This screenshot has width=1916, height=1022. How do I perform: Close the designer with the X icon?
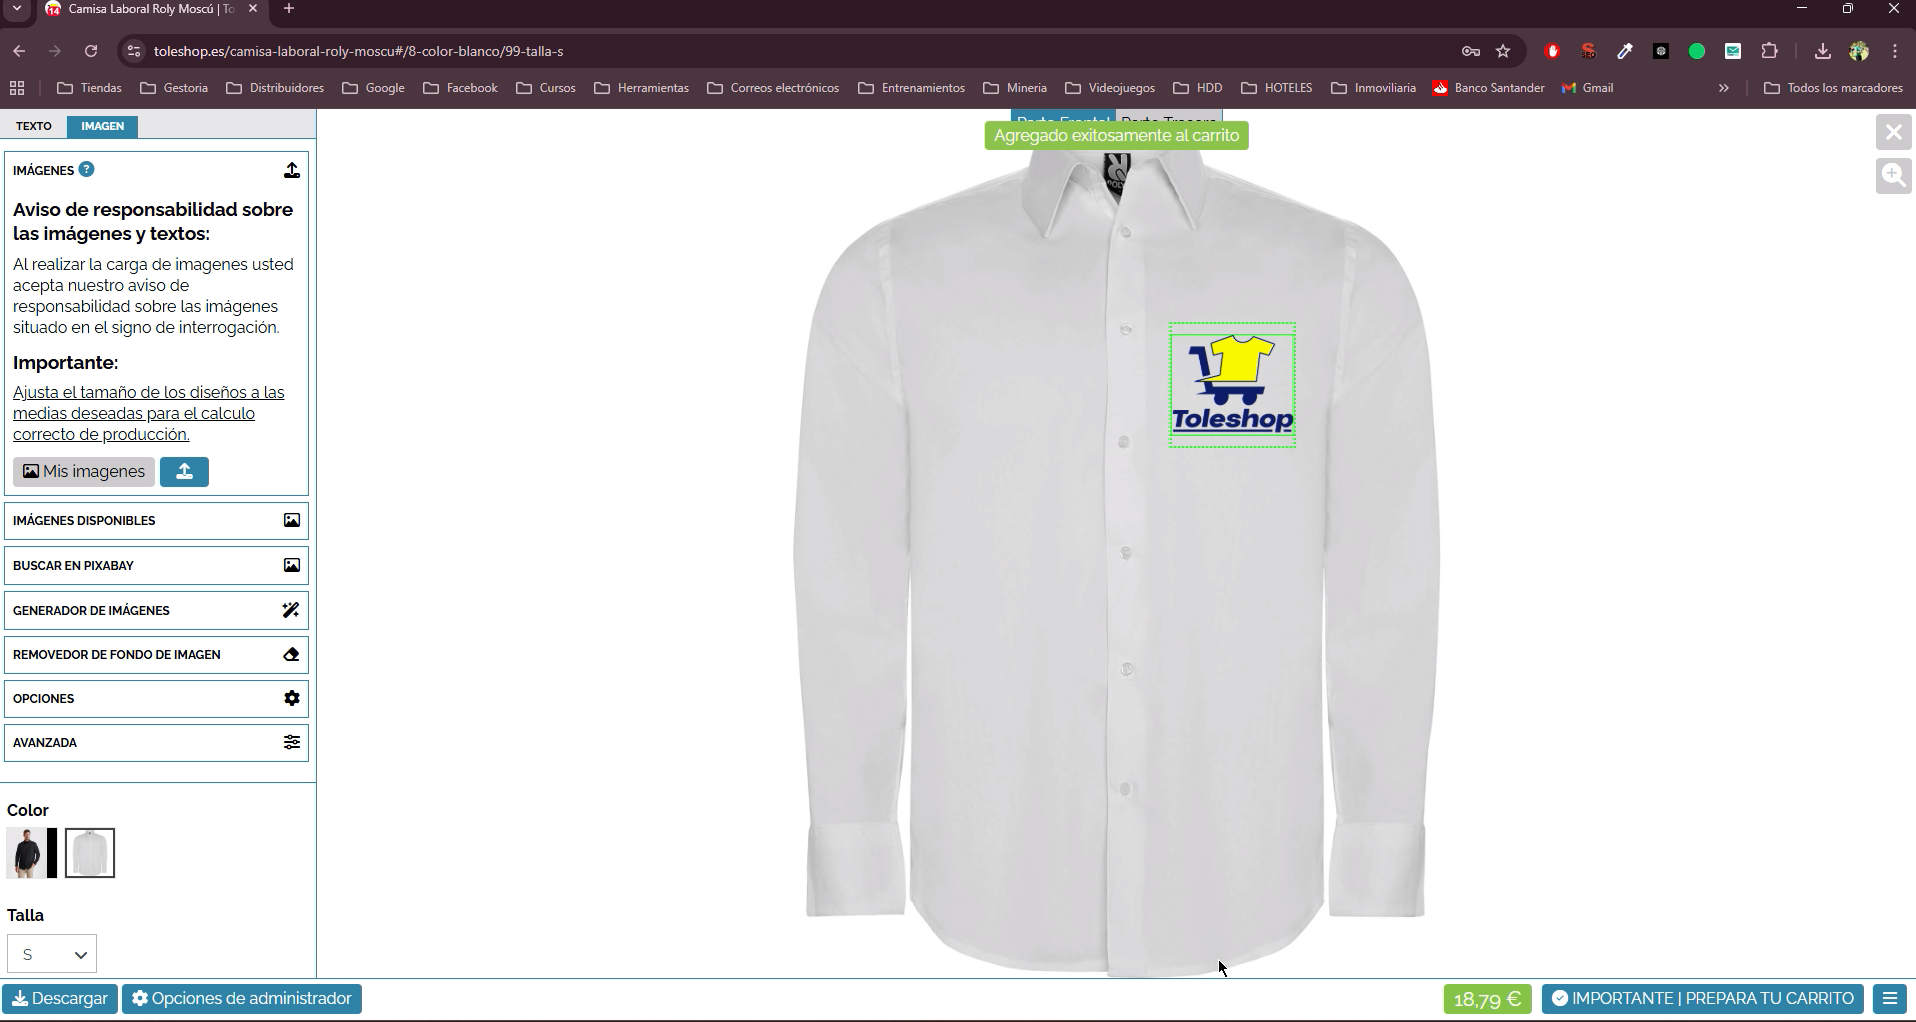pyautogui.click(x=1893, y=132)
